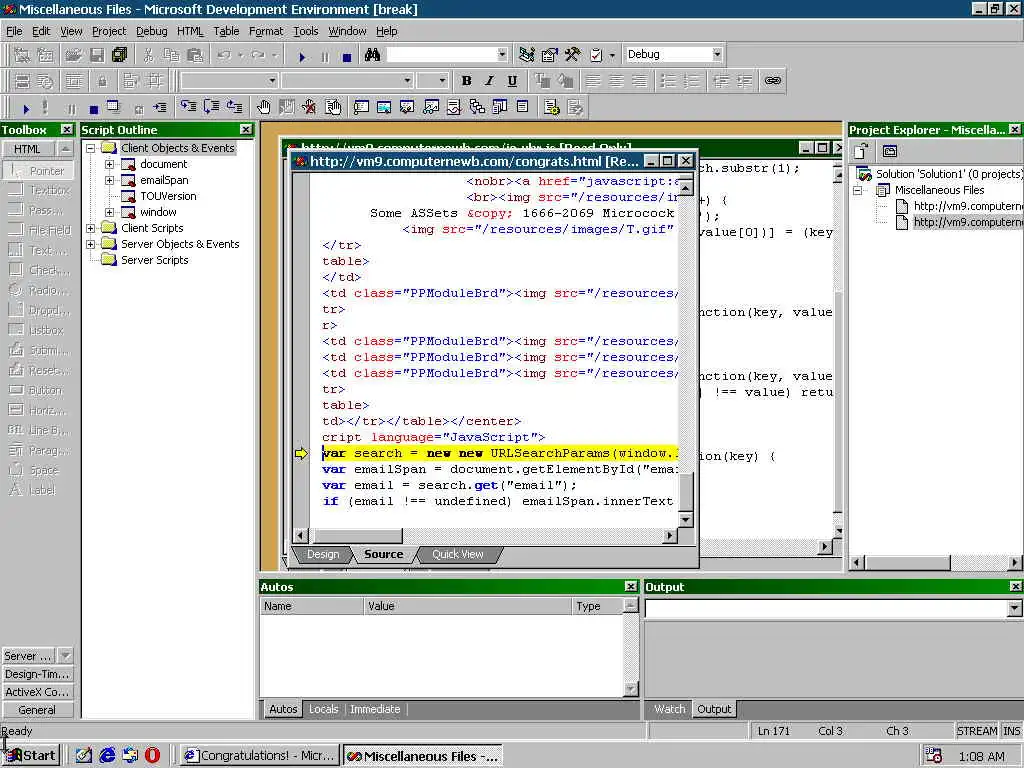Select TOUVersion in Script Outline
This screenshot has height=768, width=1024.
tap(168, 196)
